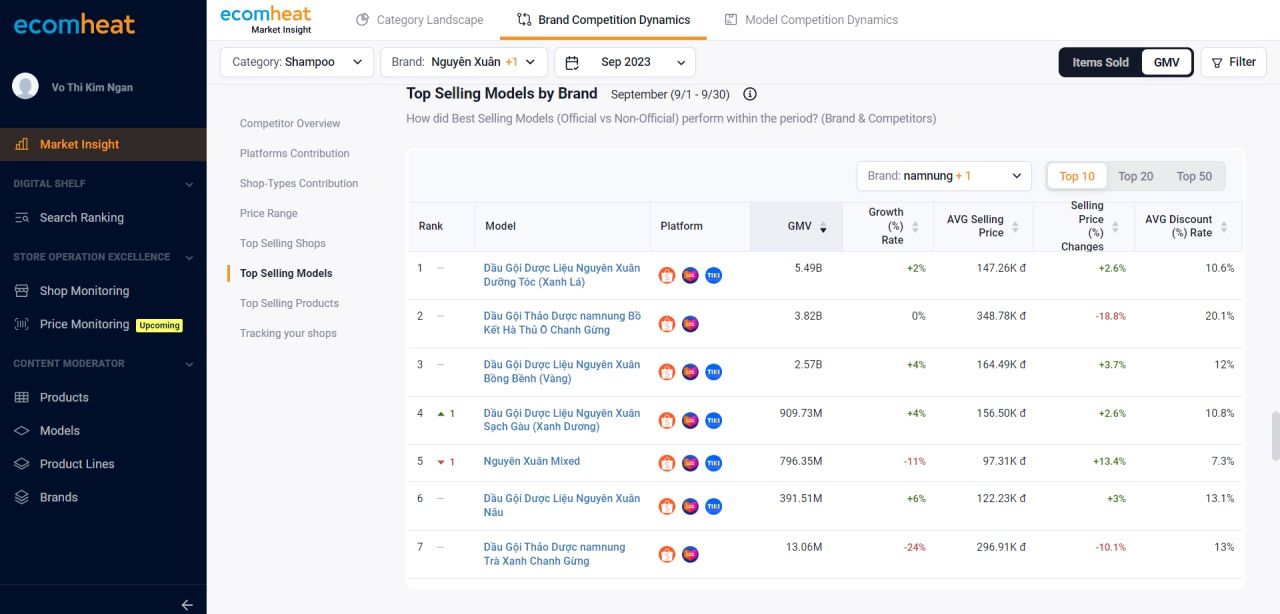The width and height of the screenshot is (1280, 614).
Task: Collapse the sidebar with the back arrow
Action: coord(187,604)
